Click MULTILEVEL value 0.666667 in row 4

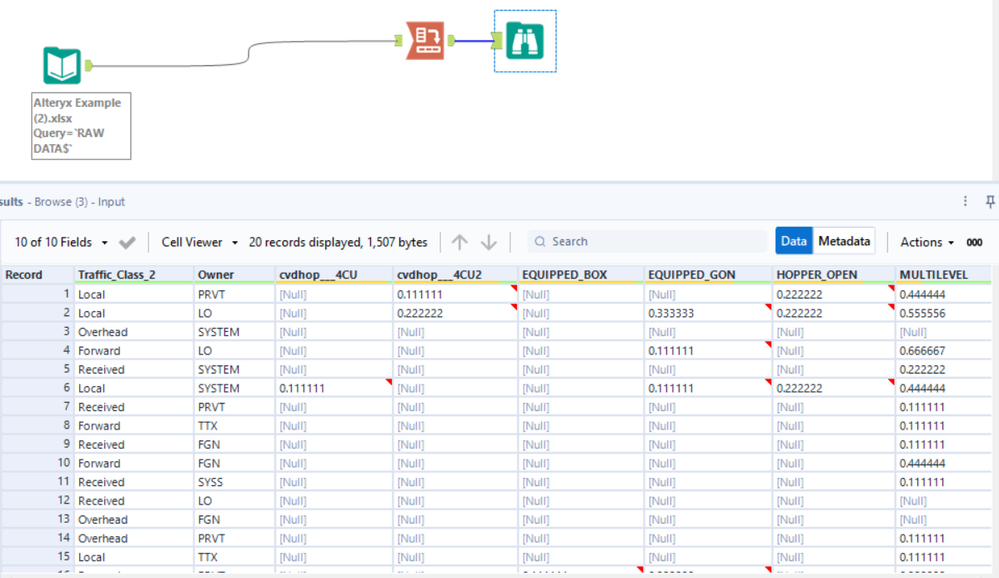click(944, 351)
